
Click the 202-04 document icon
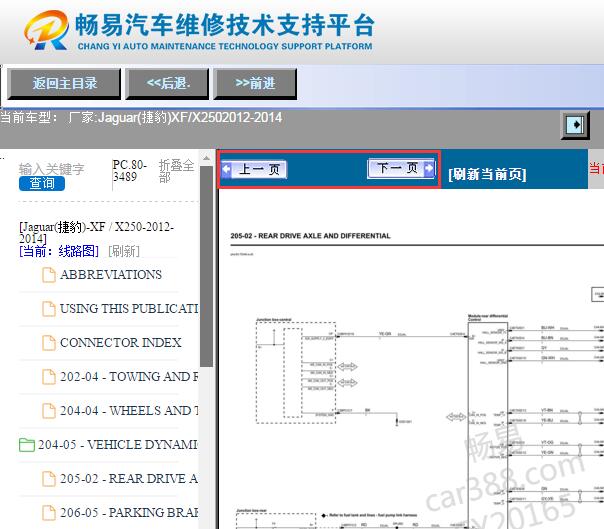[x=49, y=376]
